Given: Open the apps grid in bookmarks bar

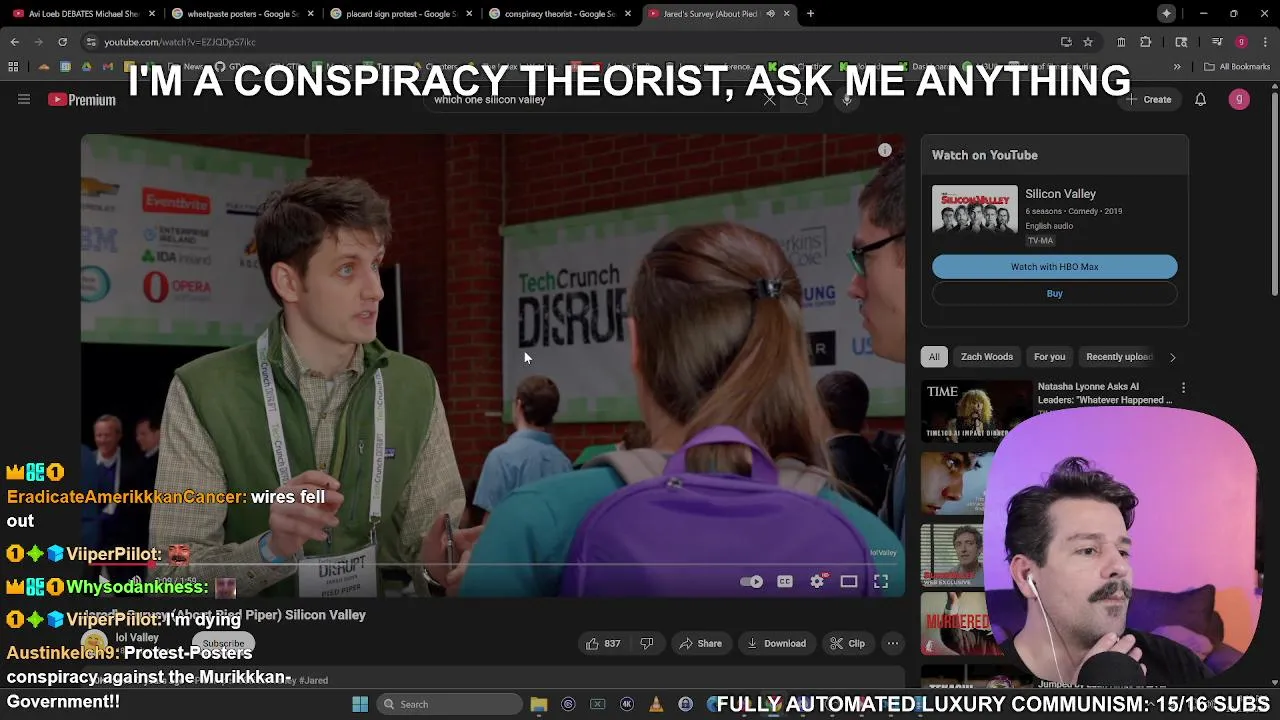Looking at the screenshot, I should 13,67.
